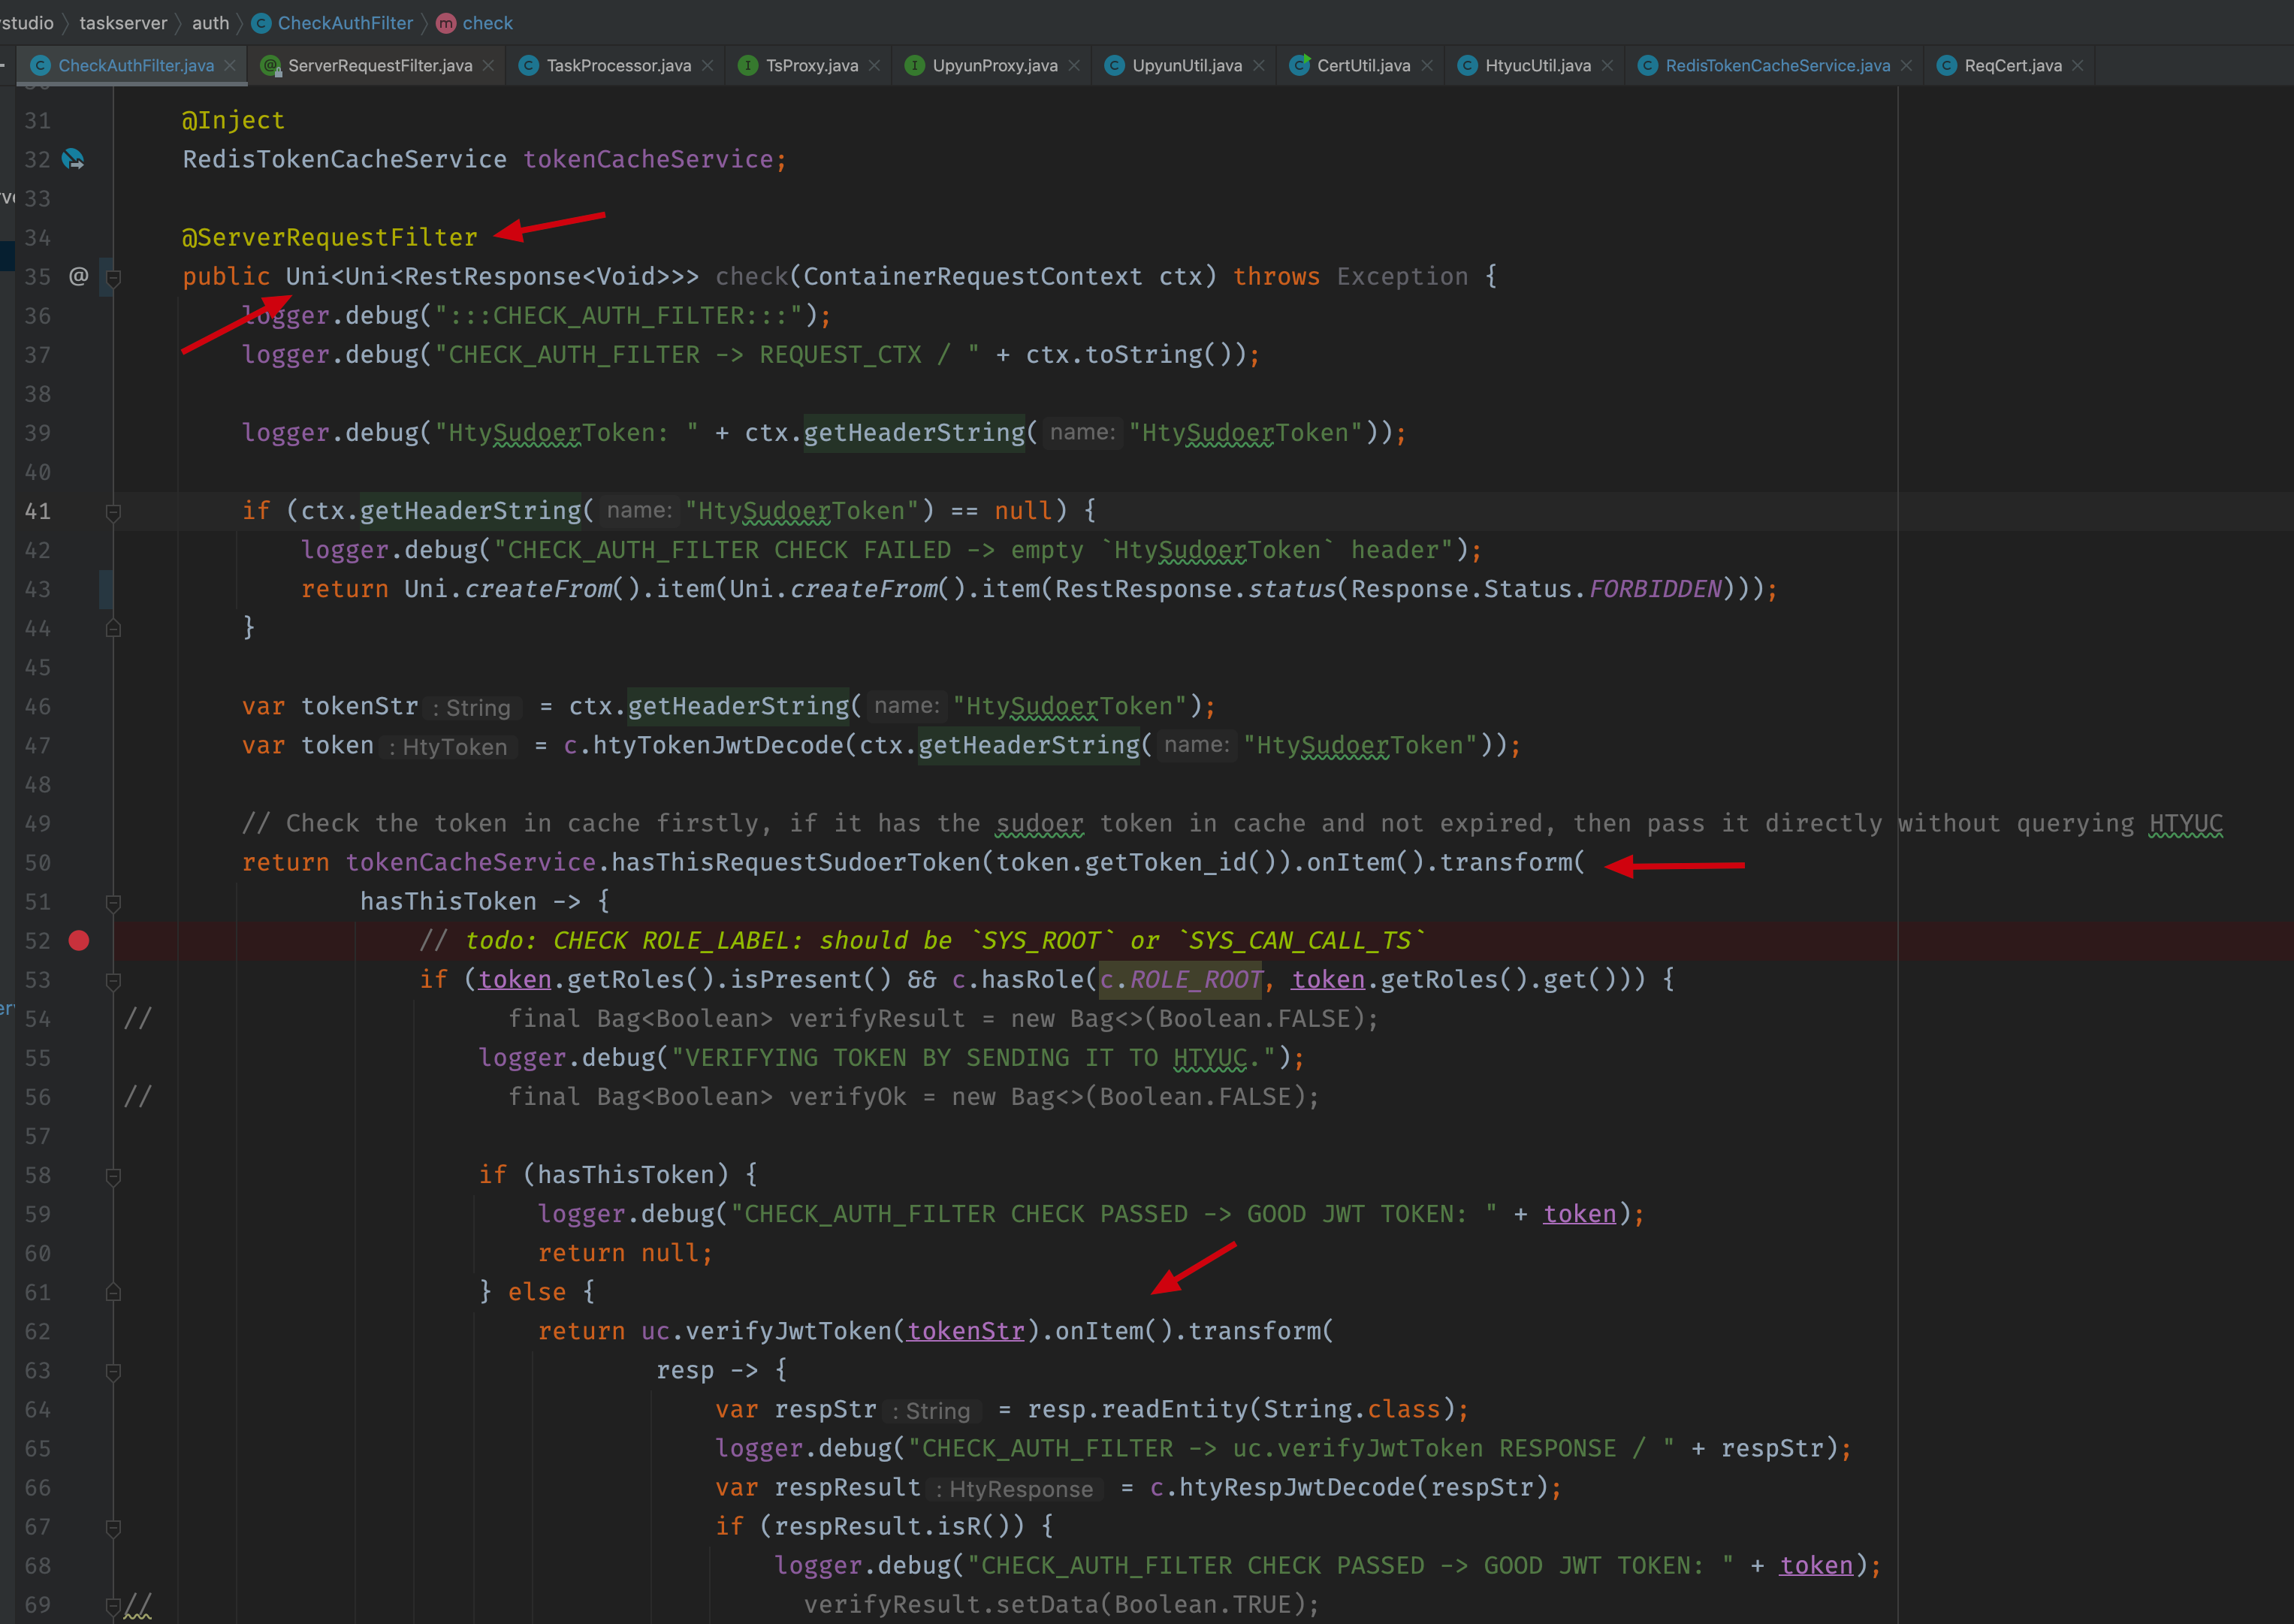The width and height of the screenshot is (2294, 1624).
Task: Open the 'auth' package breadcrumb
Action: tap(210, 23)
